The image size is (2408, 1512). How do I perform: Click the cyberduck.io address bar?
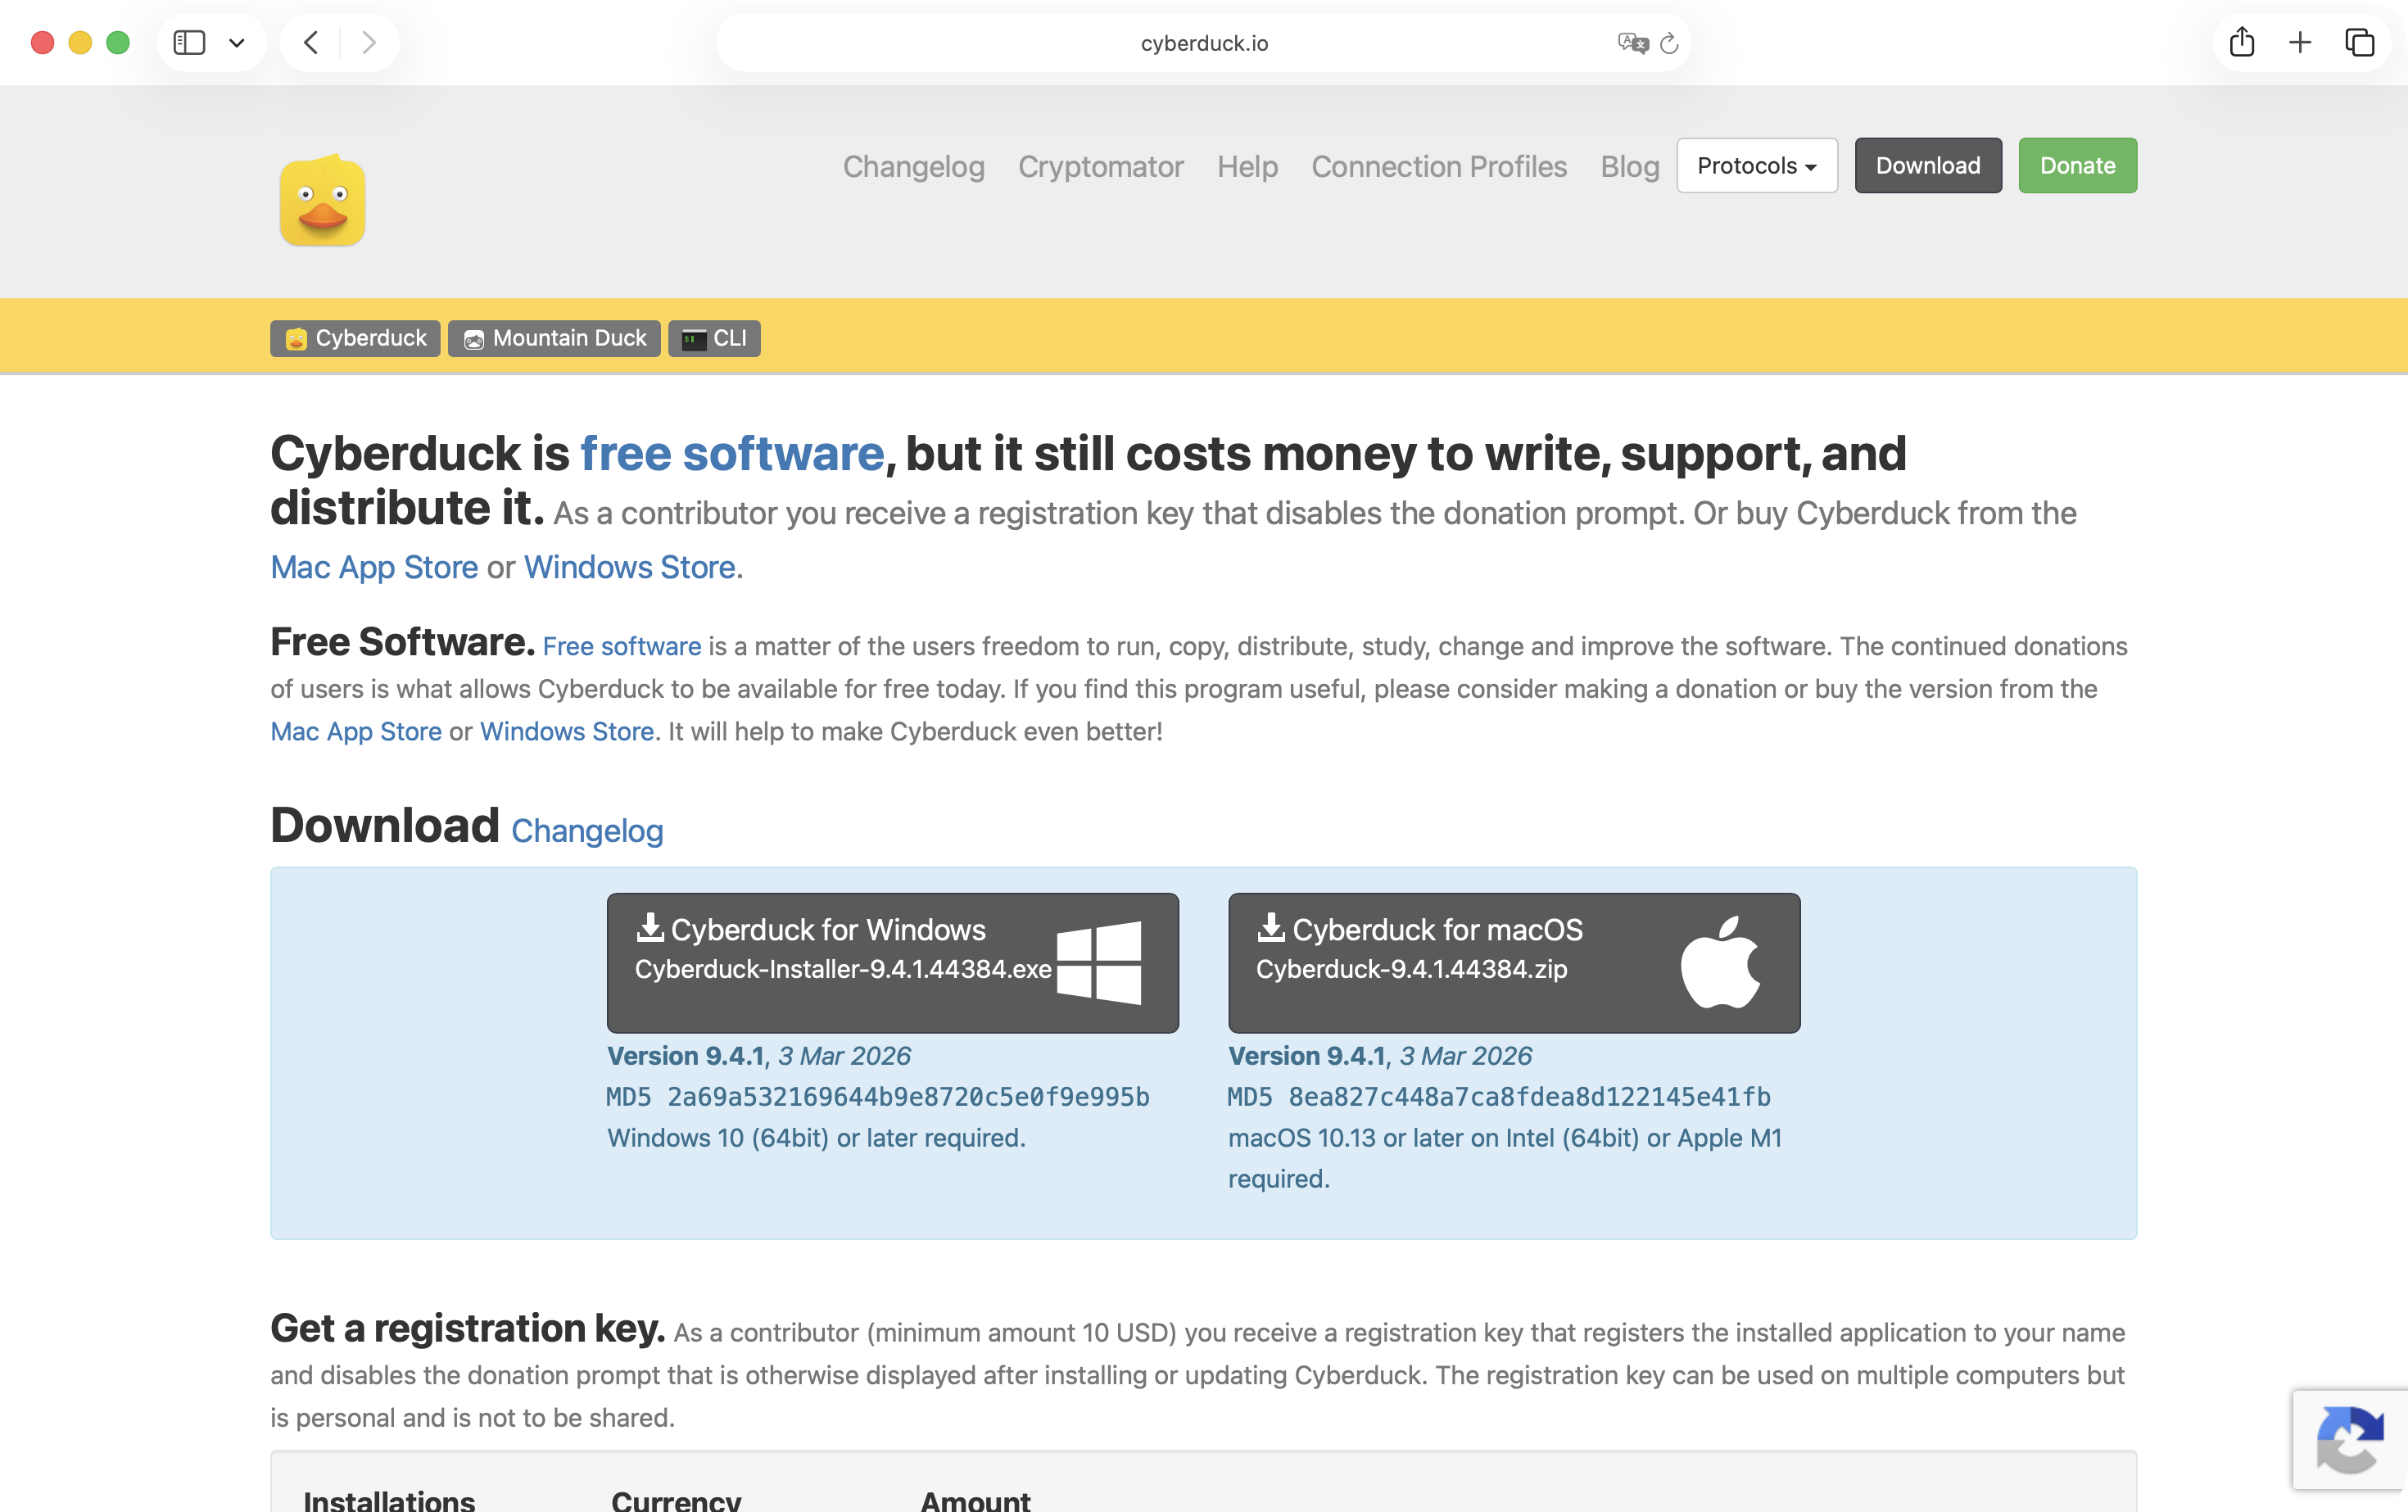[1204, 43]
